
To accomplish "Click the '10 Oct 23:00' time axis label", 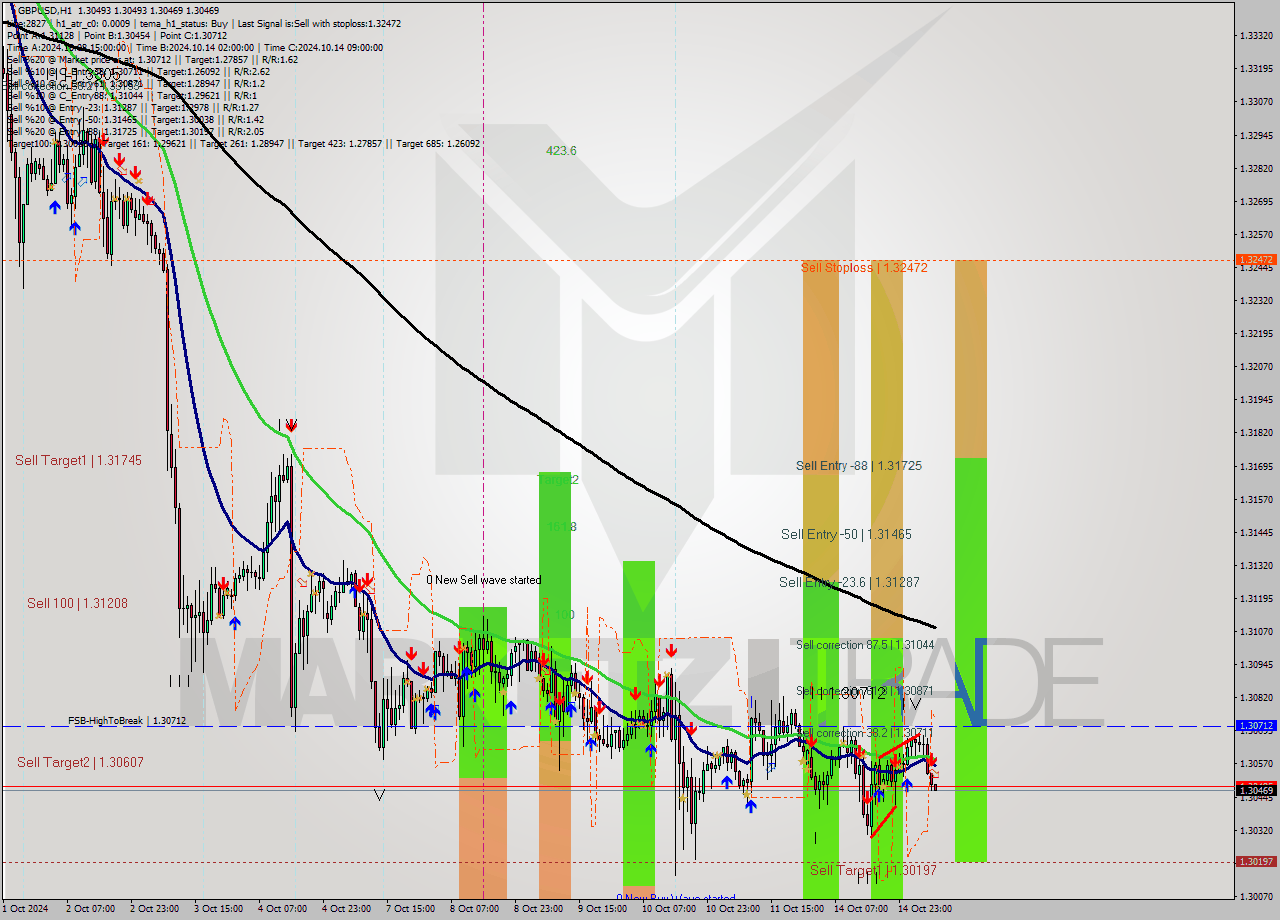I will click(732, 909).
